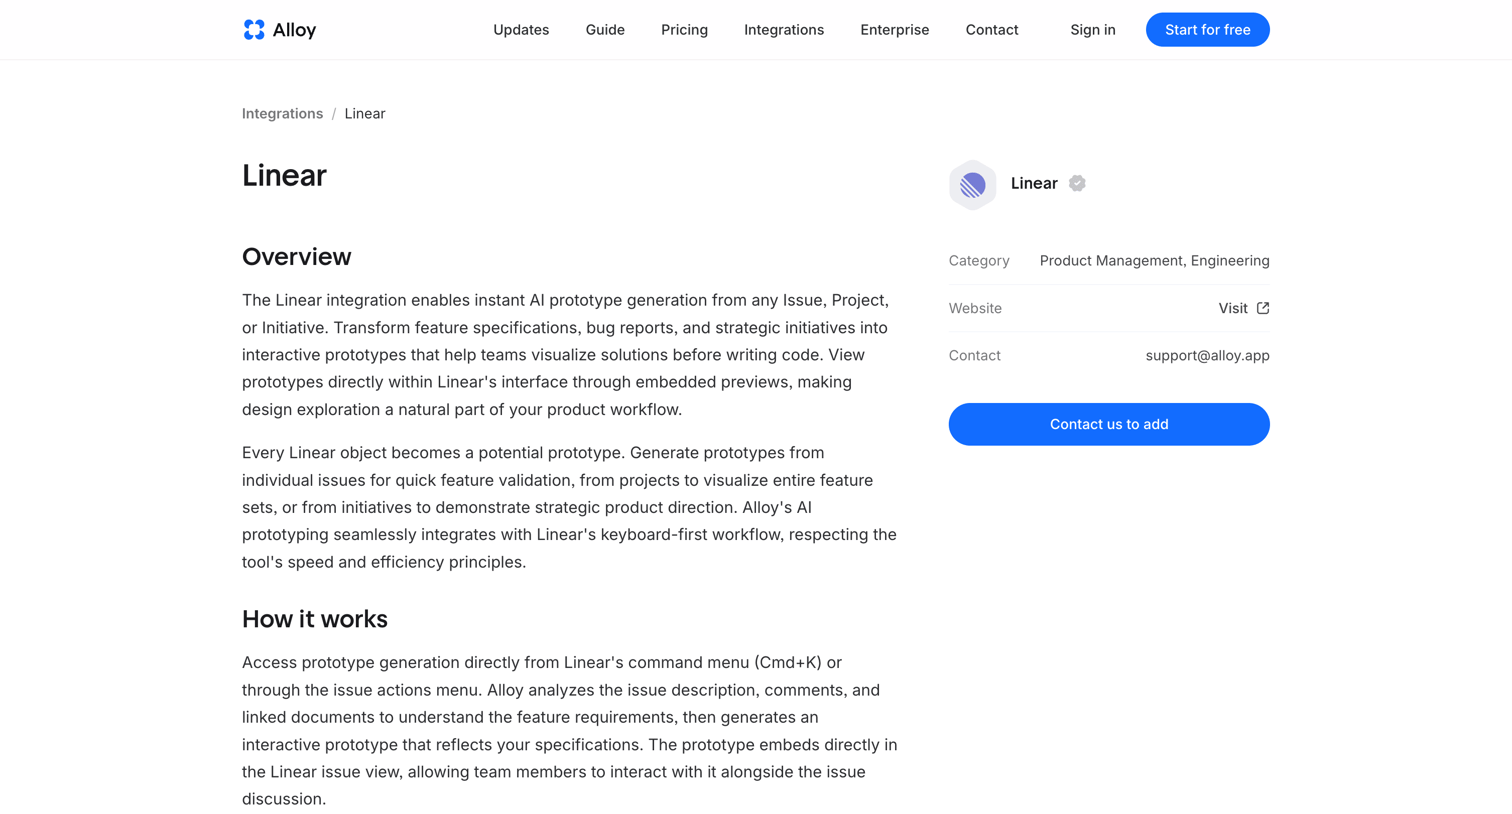Click the Start for free button
Image resolution: width=1512 pixels, height=814 pixels.
(x=1207, y=30)
